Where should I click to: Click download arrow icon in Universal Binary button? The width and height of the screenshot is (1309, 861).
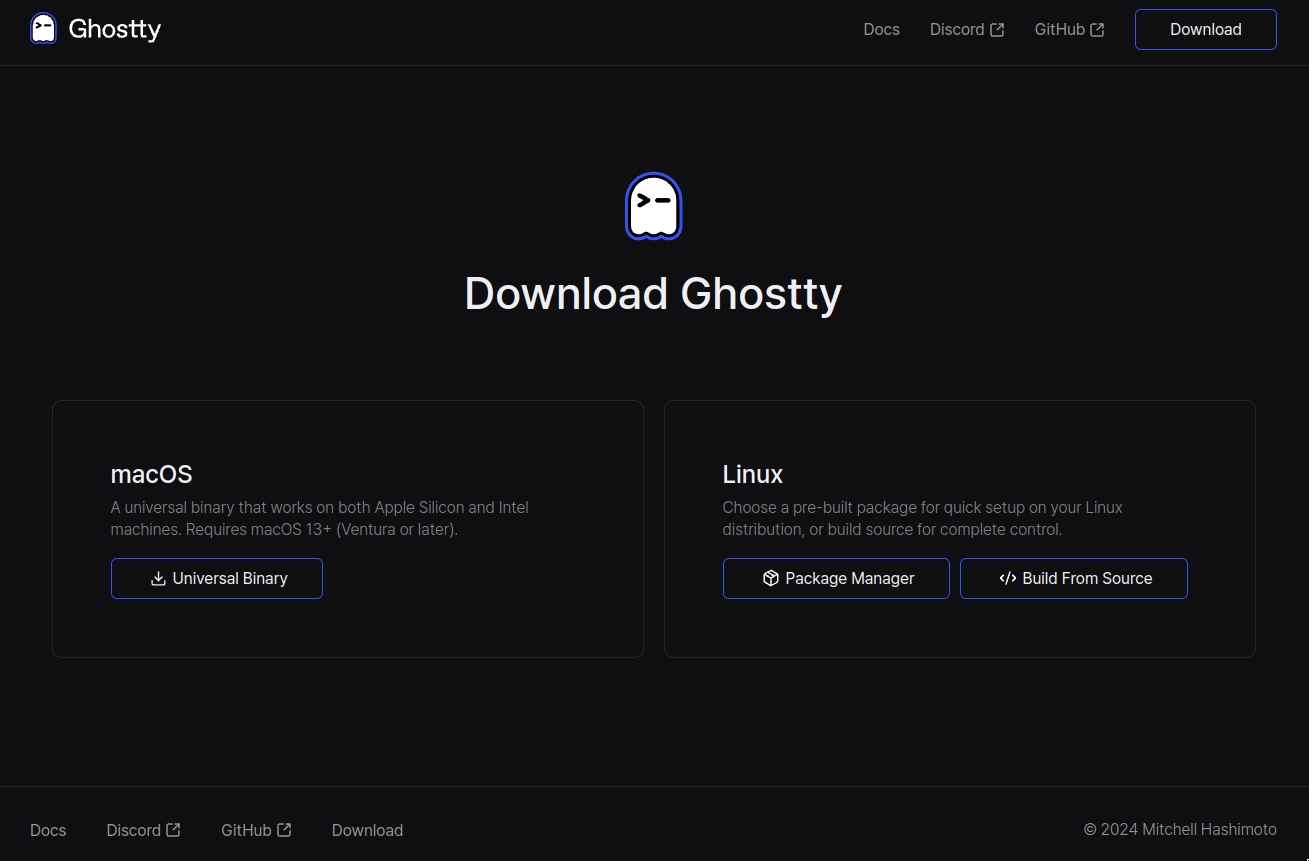point(158,578)
